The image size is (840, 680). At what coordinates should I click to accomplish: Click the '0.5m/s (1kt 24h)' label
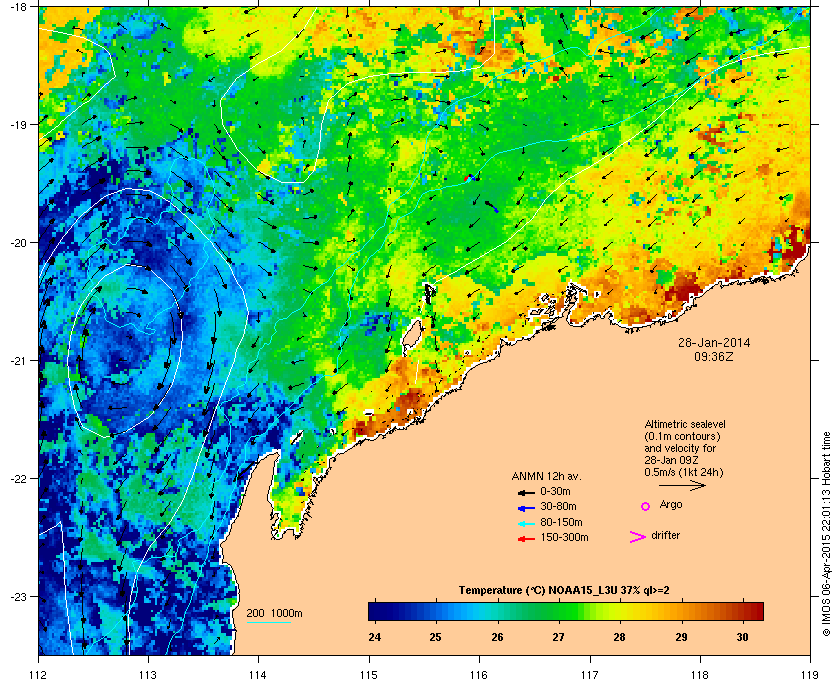point(684,473)
